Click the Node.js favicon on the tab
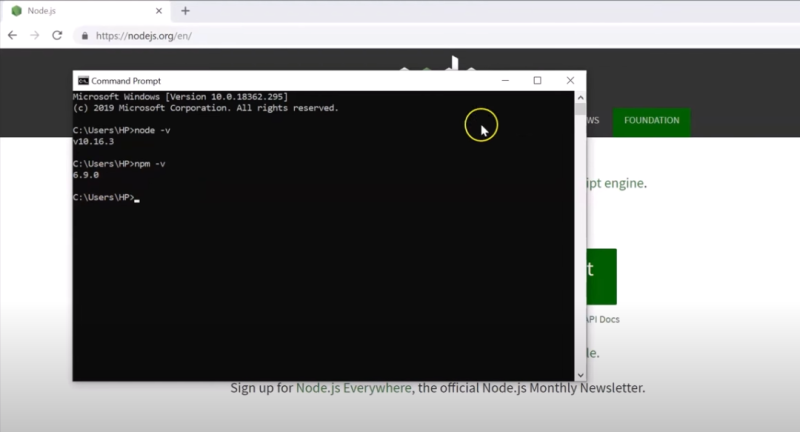The image size is (800, 432). point(16,11)
